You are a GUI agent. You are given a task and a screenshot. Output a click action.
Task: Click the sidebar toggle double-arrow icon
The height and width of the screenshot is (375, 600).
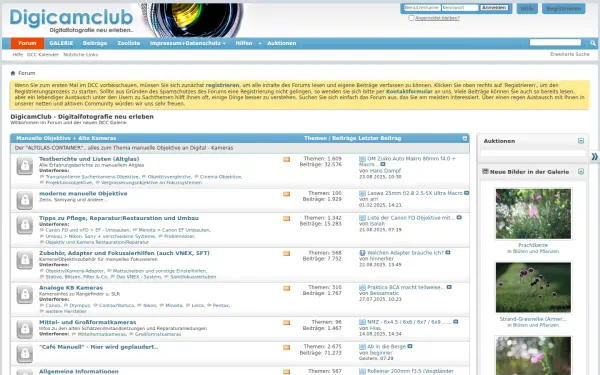click(x=595, y=157)
